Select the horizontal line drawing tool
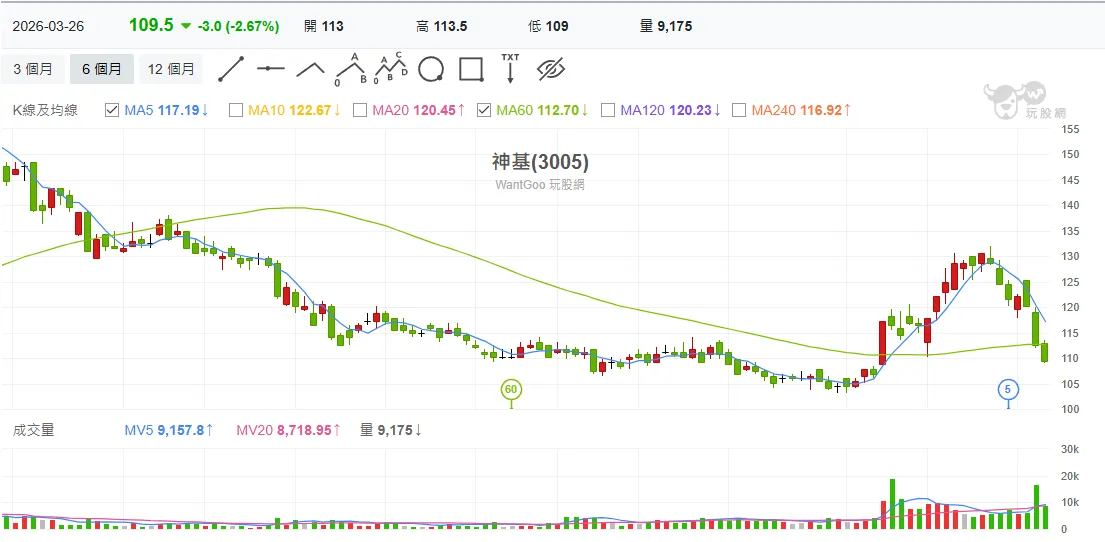Screen dimensions: 1105x542 (271, 68)
